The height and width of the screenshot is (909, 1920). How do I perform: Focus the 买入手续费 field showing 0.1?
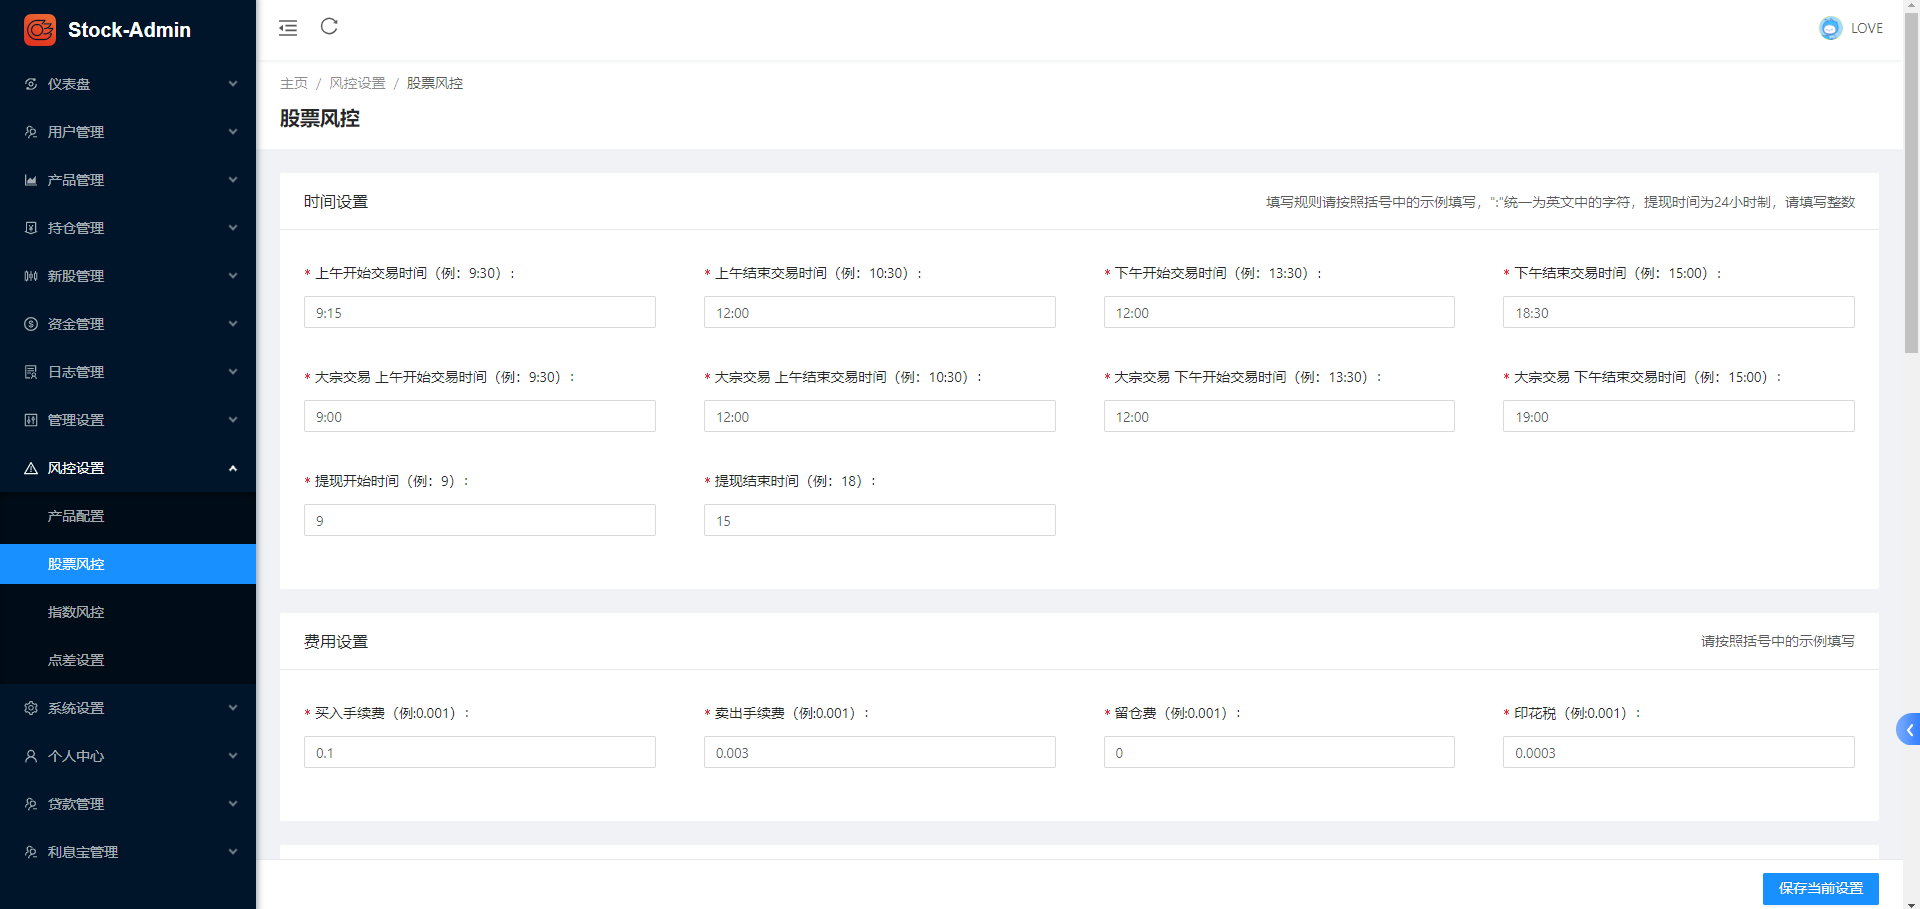[x=480, y=753]
